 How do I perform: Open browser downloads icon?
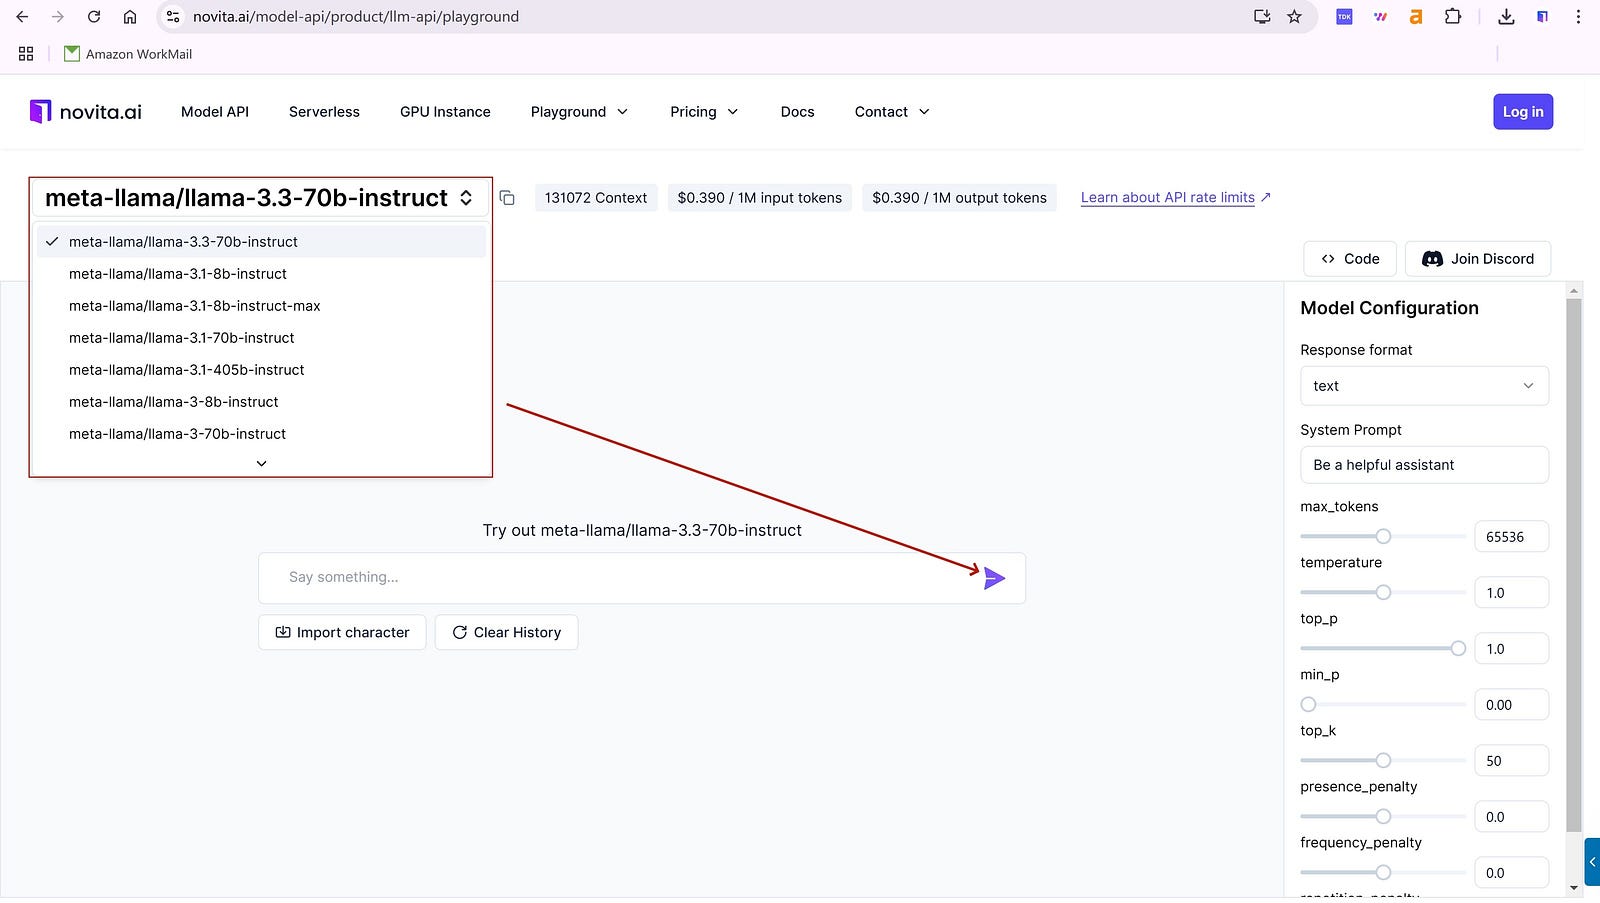point(1506,17)
